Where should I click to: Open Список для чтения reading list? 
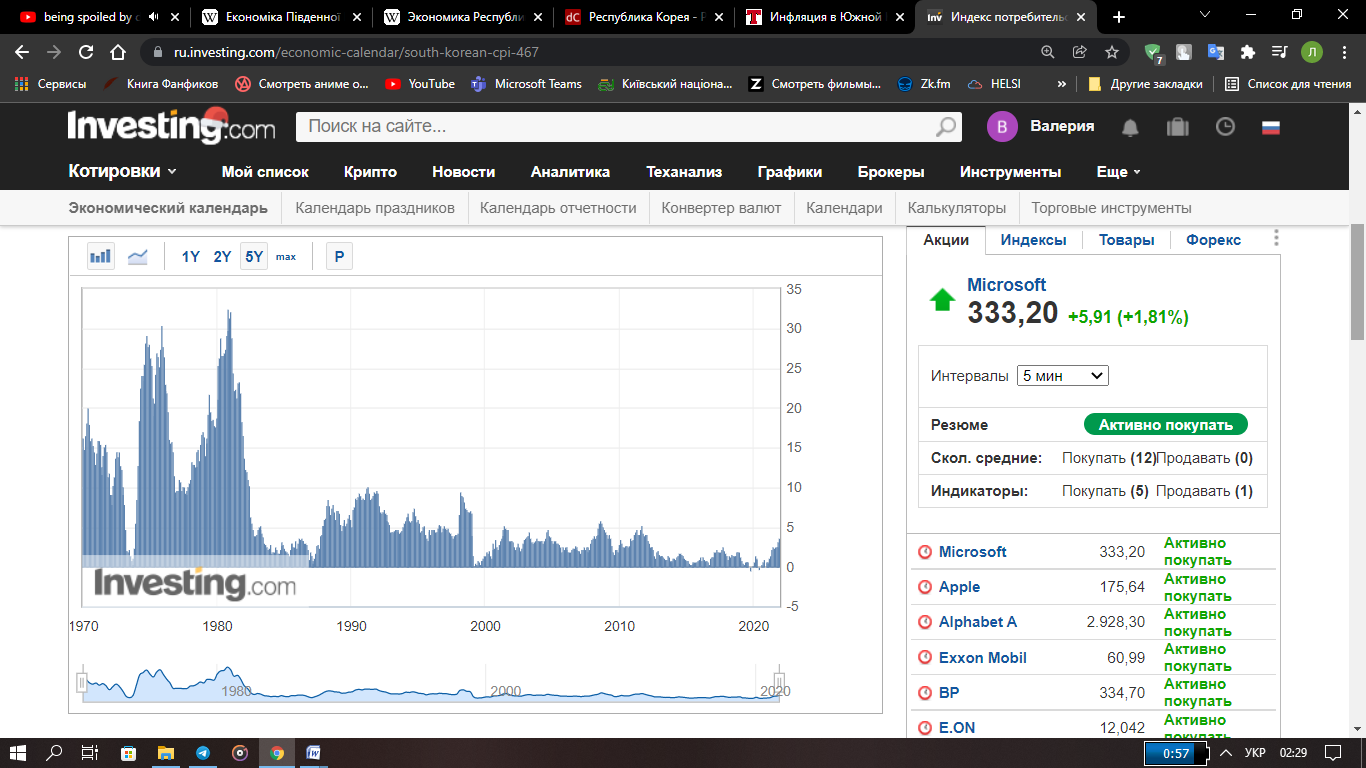point(1288,84)
